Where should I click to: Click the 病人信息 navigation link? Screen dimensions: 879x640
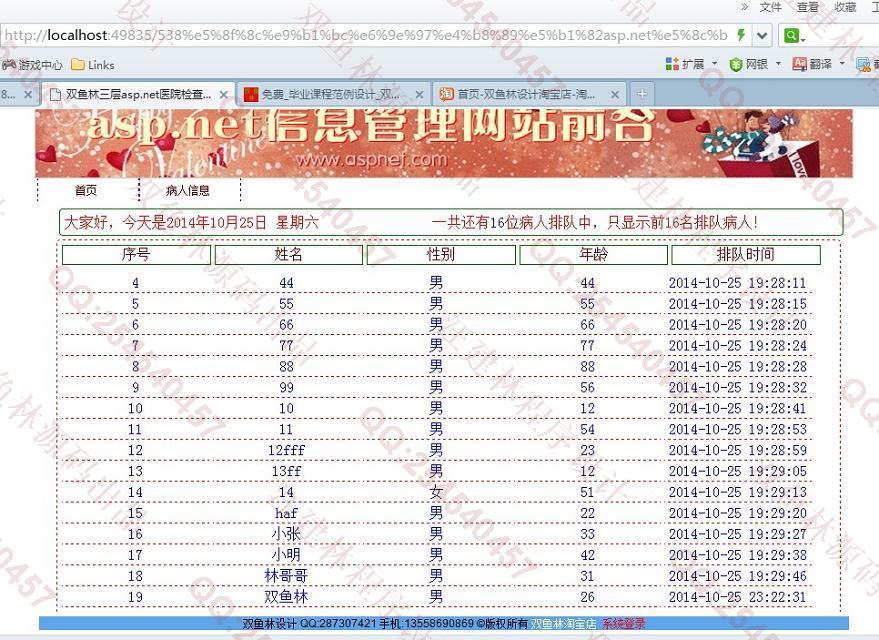pos(188,190)
